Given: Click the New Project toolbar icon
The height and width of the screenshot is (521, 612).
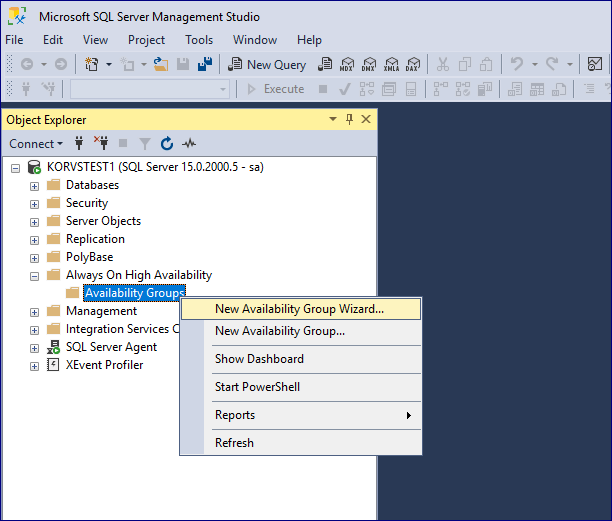Looking at the screenshot, I should (92, 64).
